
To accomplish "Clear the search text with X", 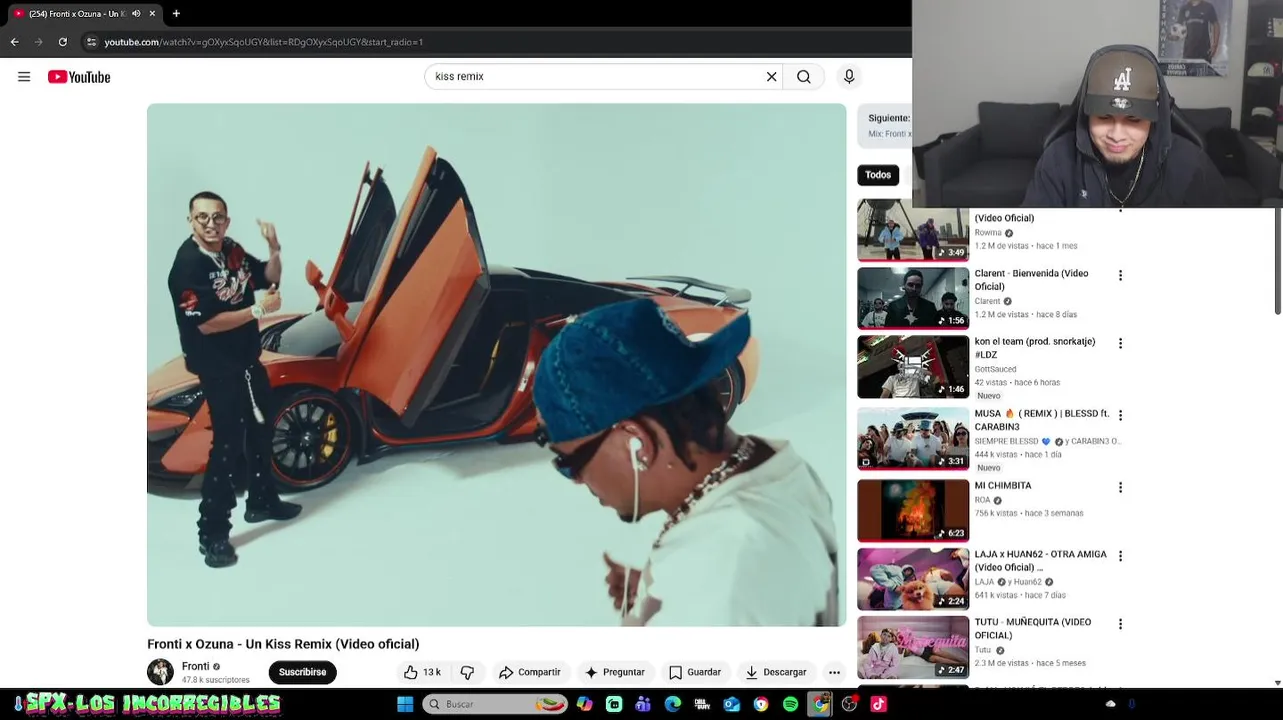I will coord(771,77).
